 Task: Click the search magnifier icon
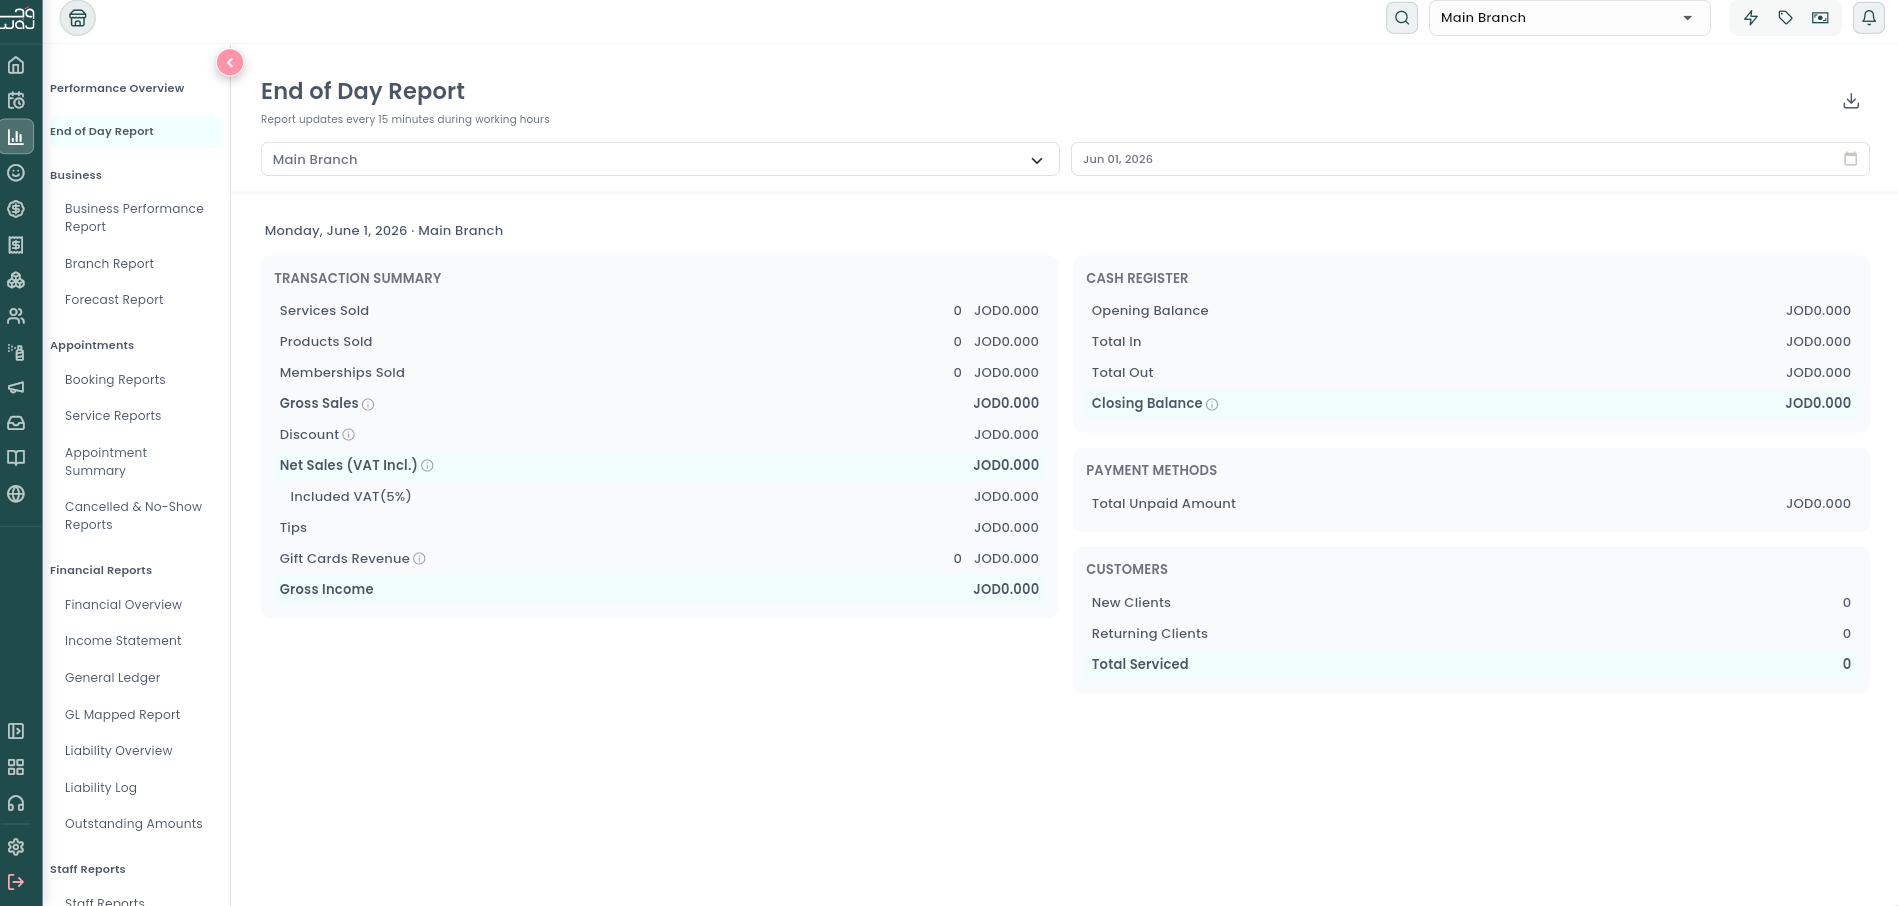[x=1402, y=18]
